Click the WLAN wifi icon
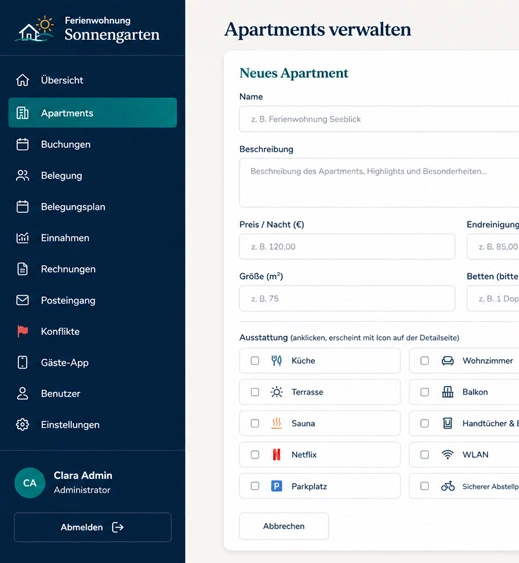 click(448, 455)
